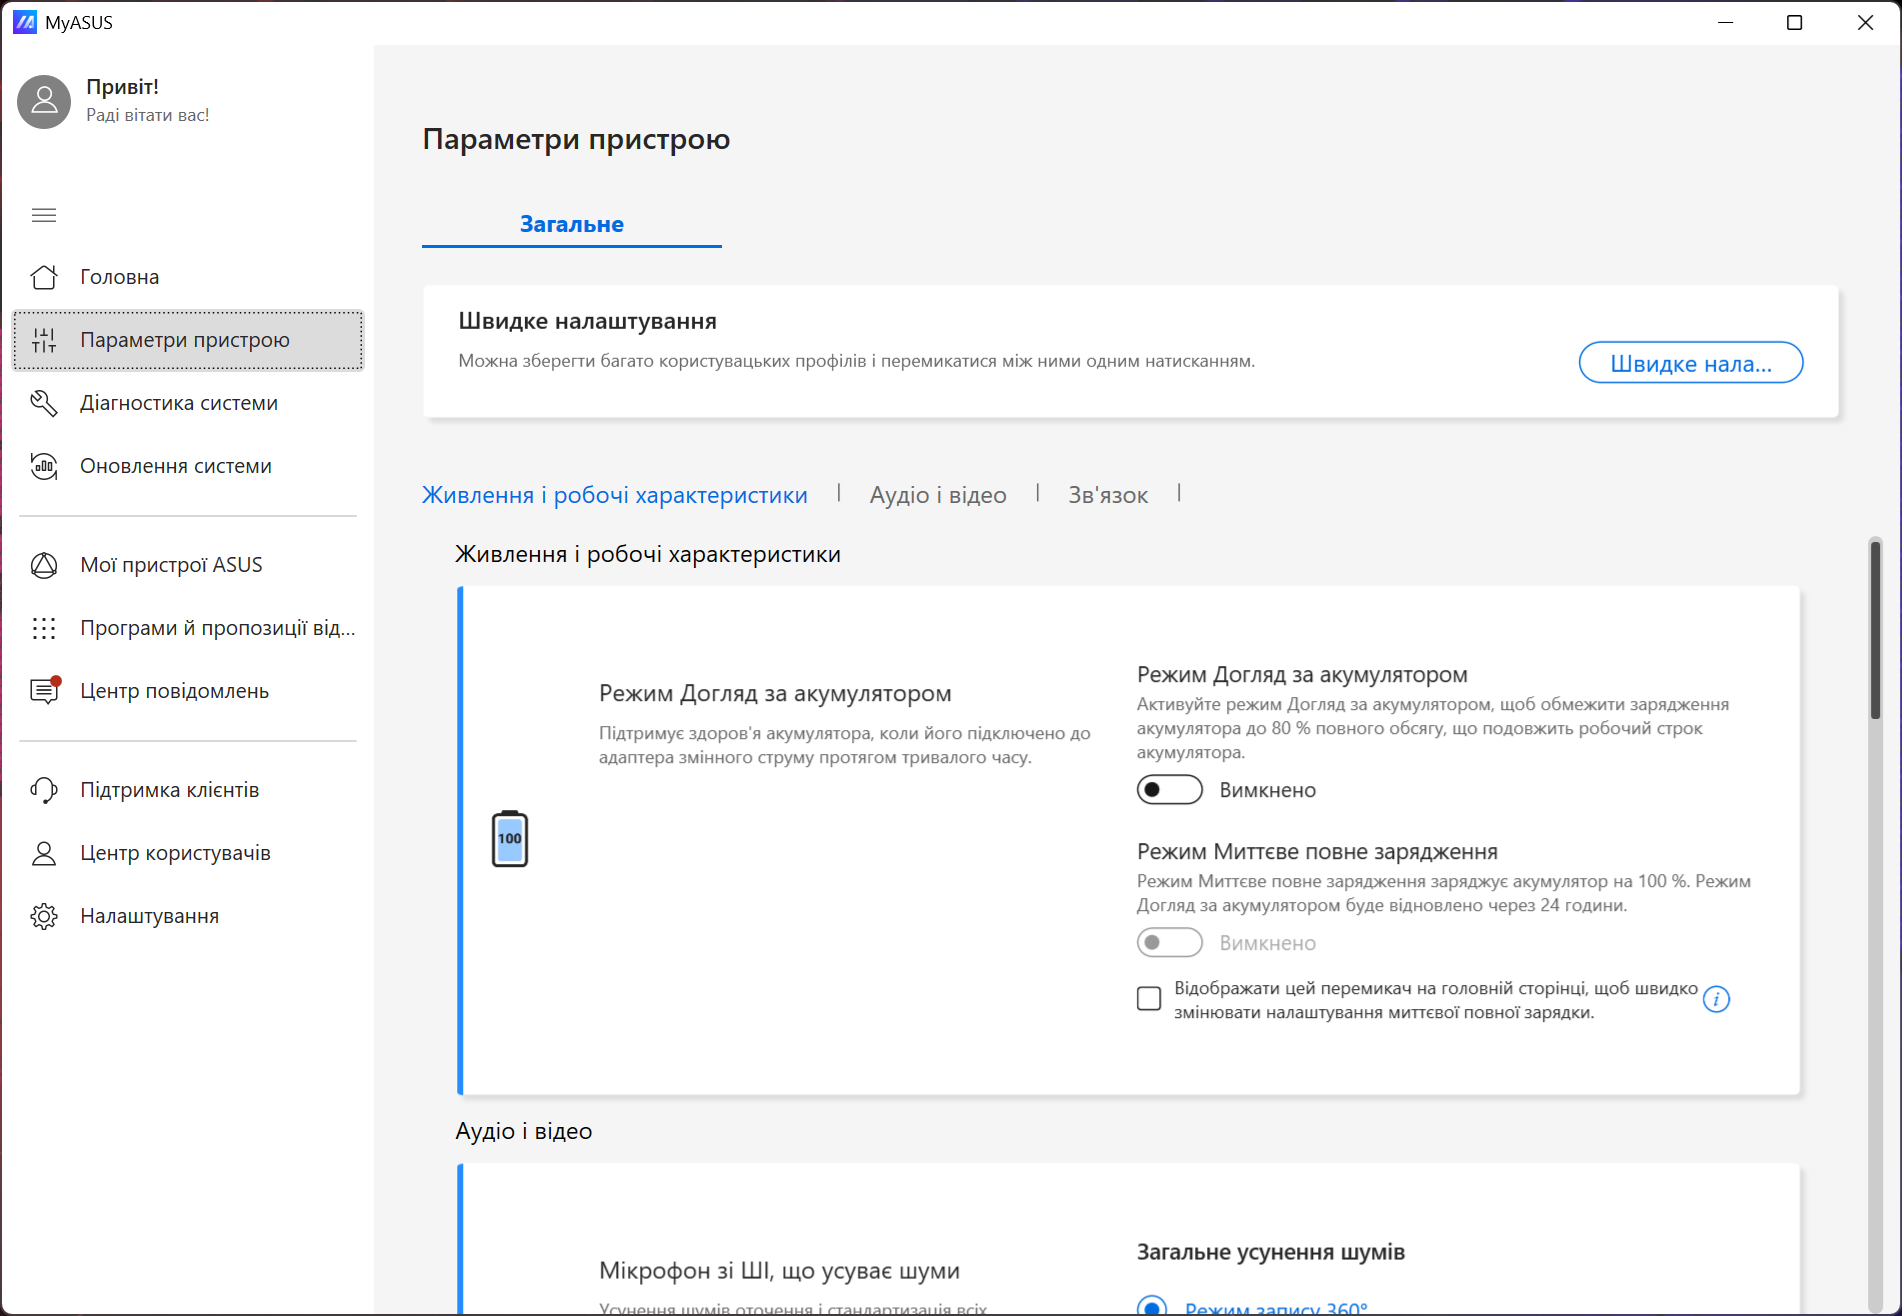
Task: Click the Customer Support headset icon
Action: (44, 790)
